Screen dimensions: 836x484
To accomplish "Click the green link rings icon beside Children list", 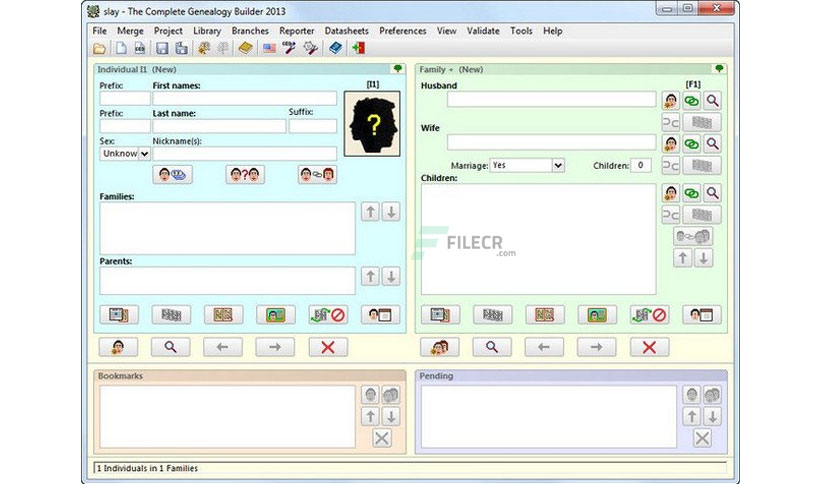I will coord(692,193).
